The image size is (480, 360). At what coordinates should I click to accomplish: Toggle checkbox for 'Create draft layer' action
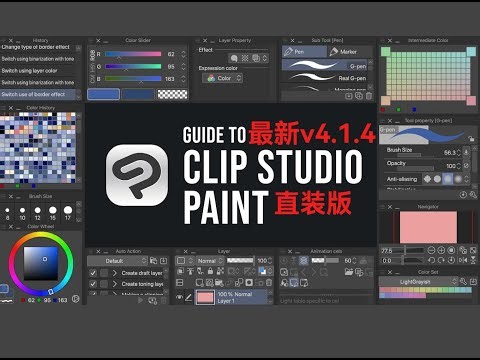coord(93,273)
